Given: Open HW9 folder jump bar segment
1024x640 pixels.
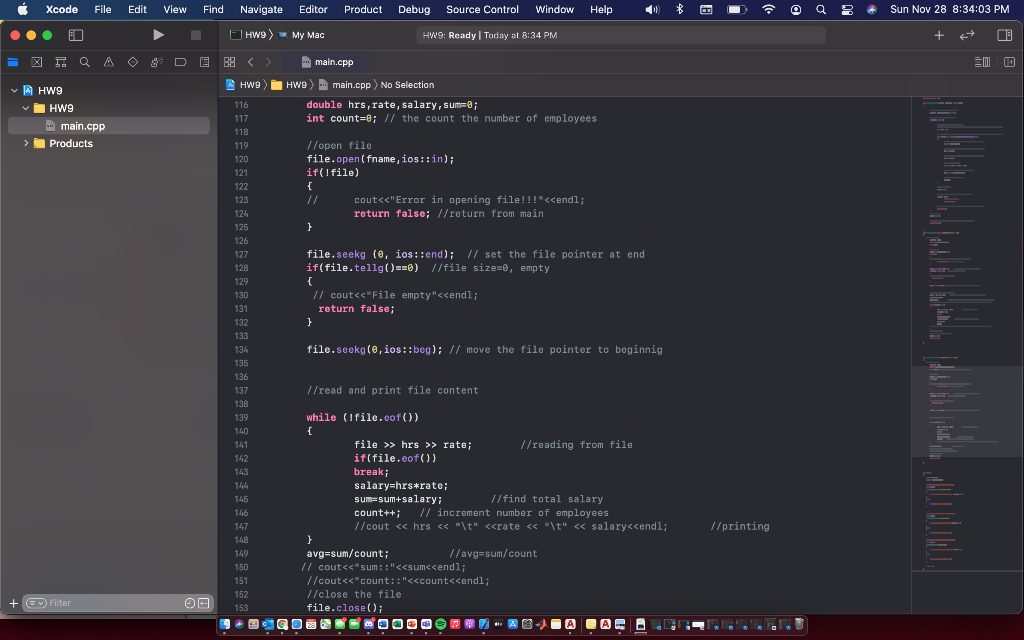Looking at the screenshot, I should point(289,85).
